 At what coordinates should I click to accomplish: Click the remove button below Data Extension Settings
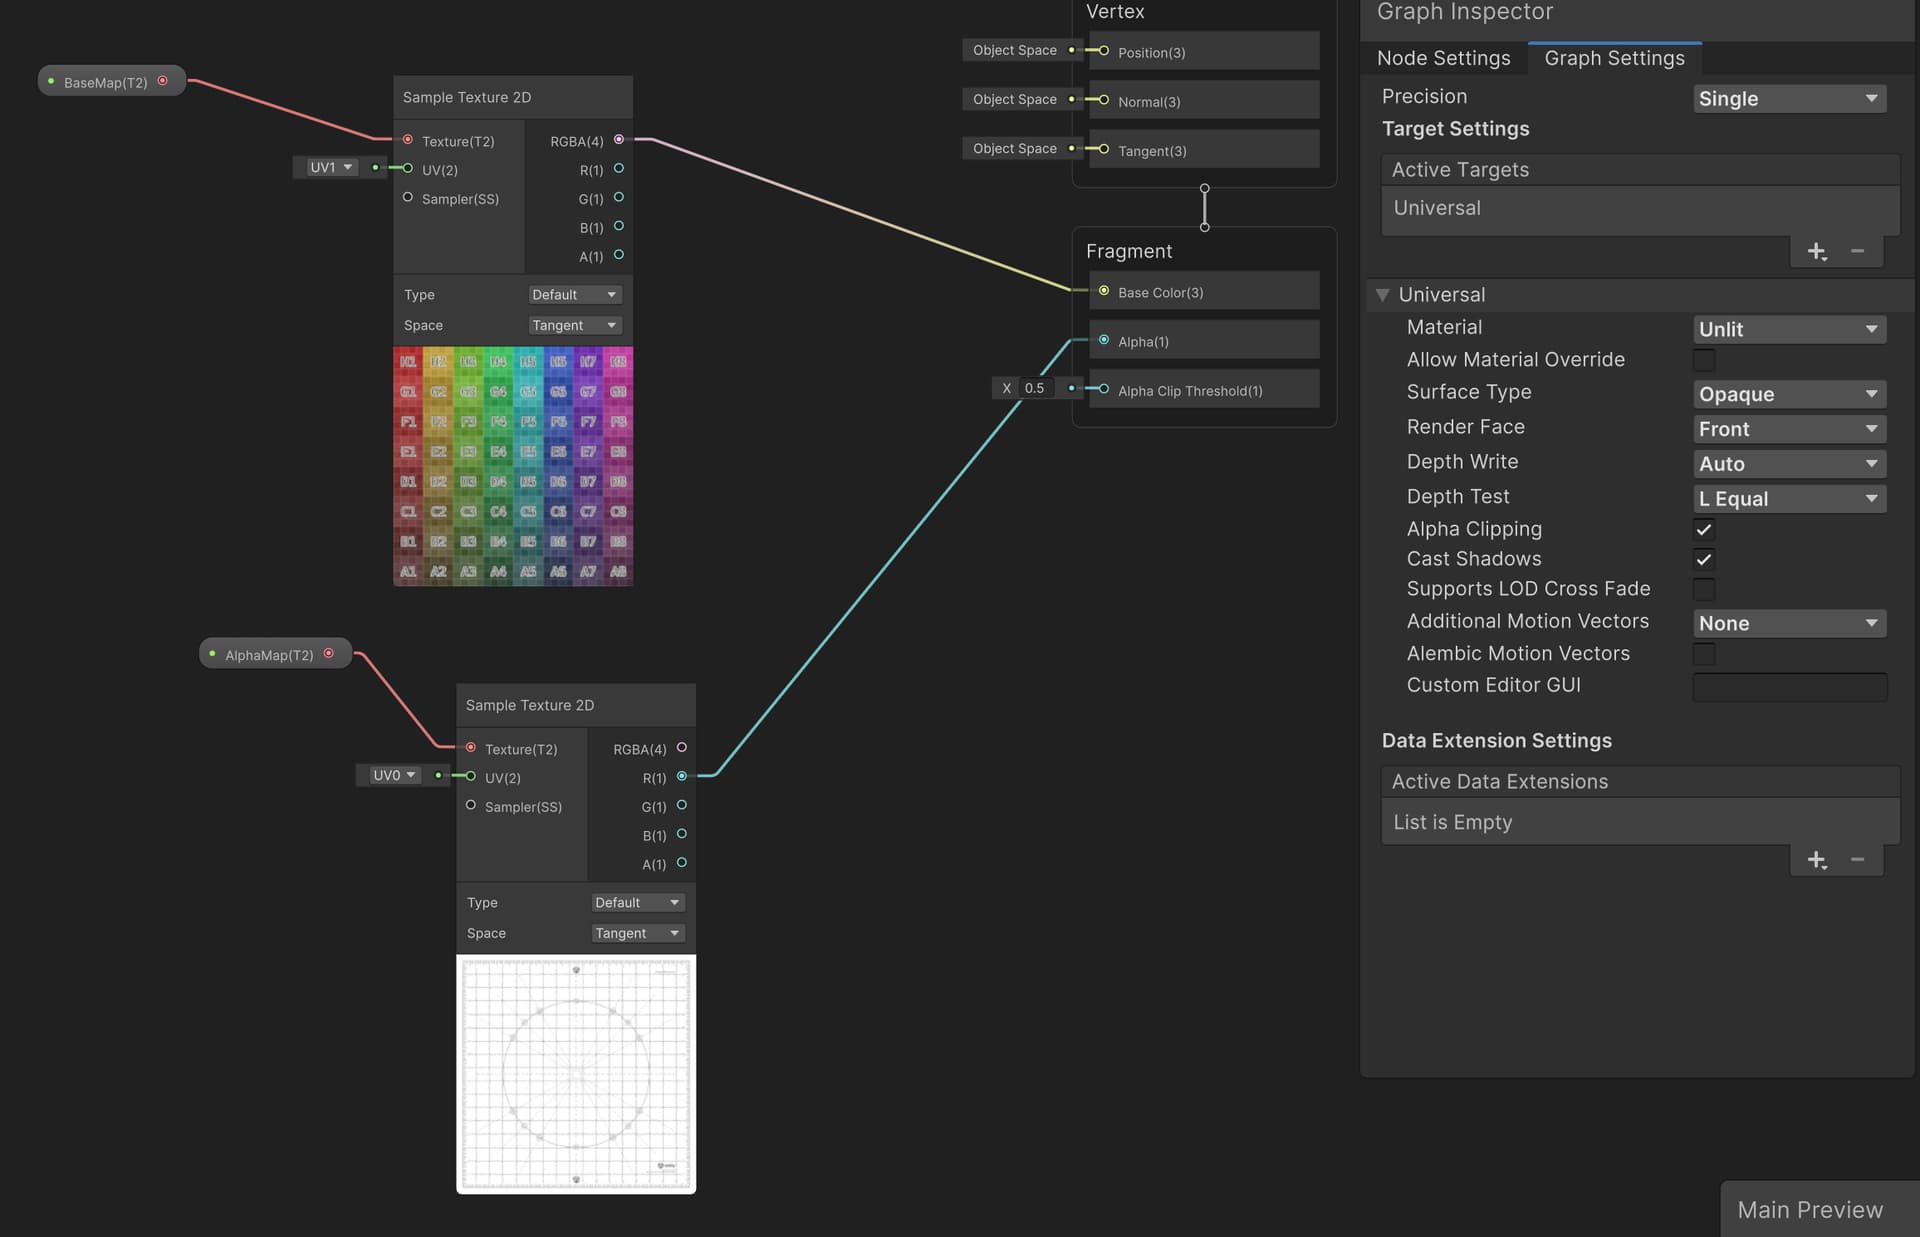click(1857, 859)
